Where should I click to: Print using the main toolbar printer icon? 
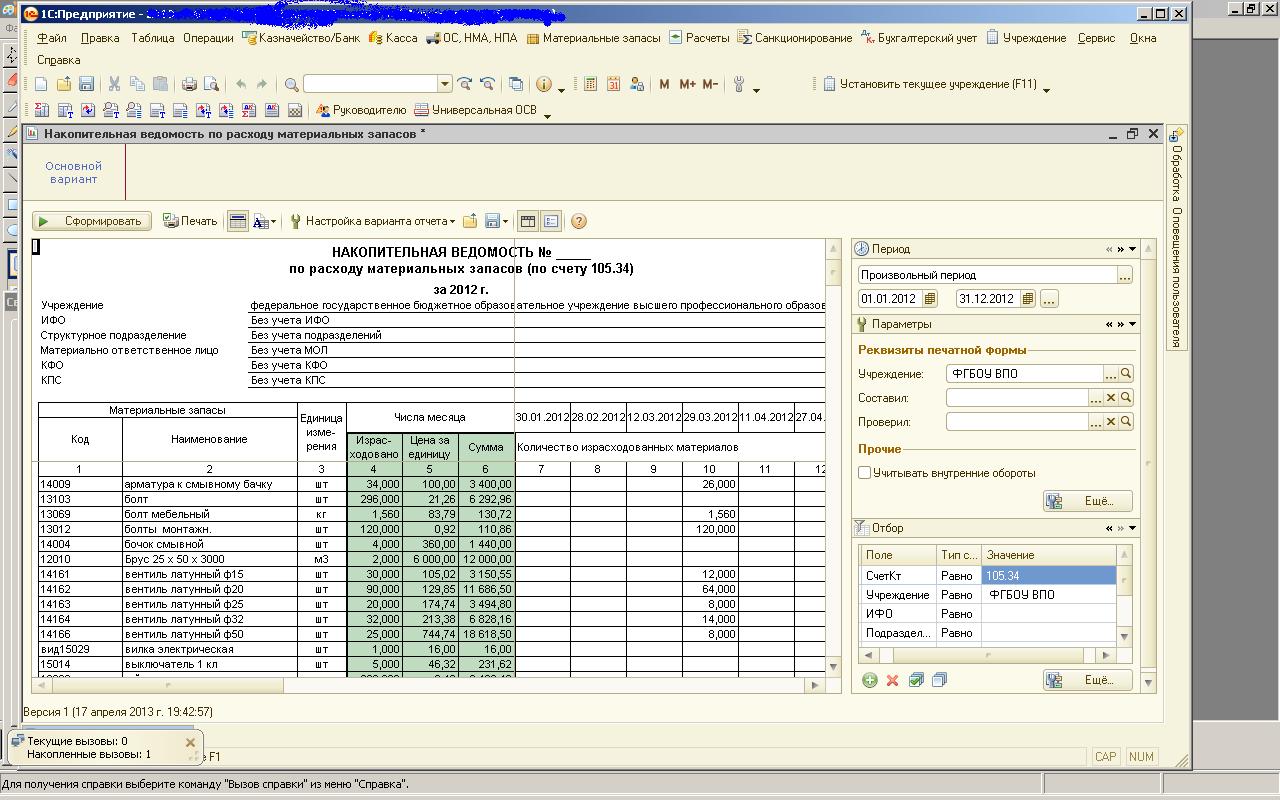coord(189,85)
